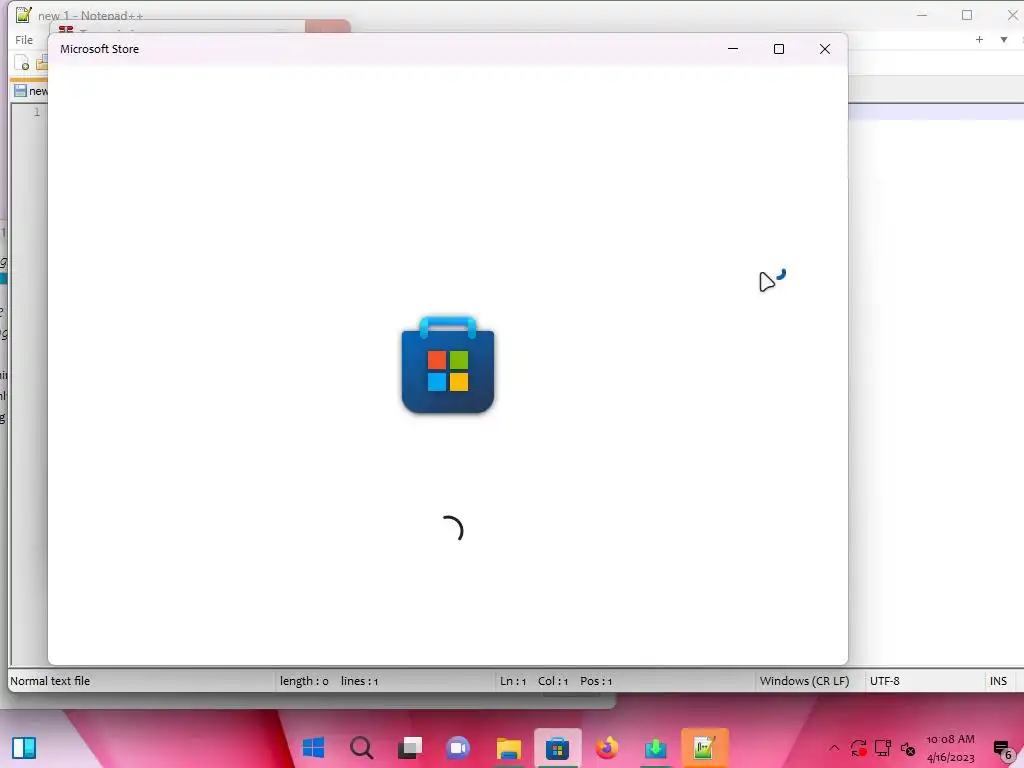The height and width of the screenshot is (768, 1024).
Task: Click the New file icon in Notepad++ toolbar
Action: click(x=22, y=63)
